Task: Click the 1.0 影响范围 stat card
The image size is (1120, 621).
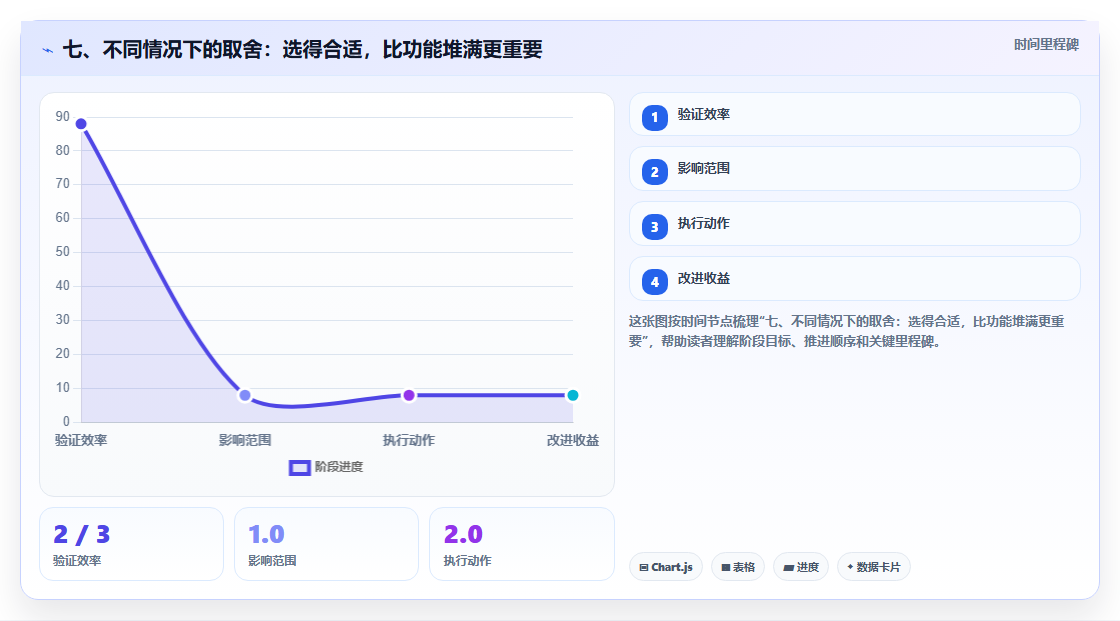Action: (x=326, y=544)
